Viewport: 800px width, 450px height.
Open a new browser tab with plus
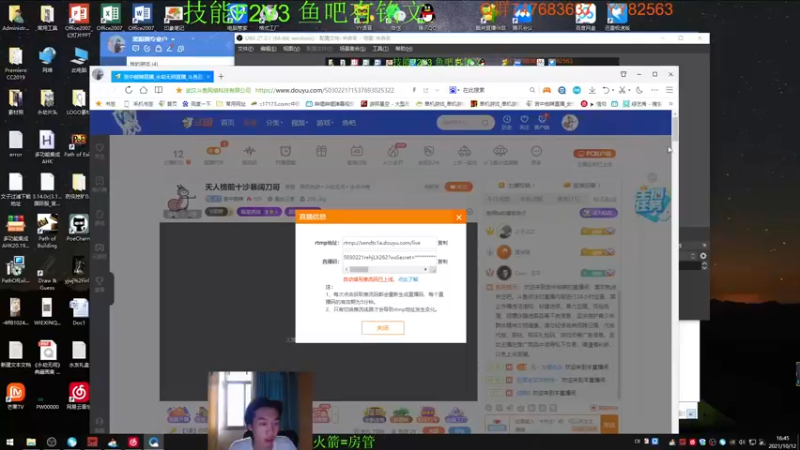[221, 77]
